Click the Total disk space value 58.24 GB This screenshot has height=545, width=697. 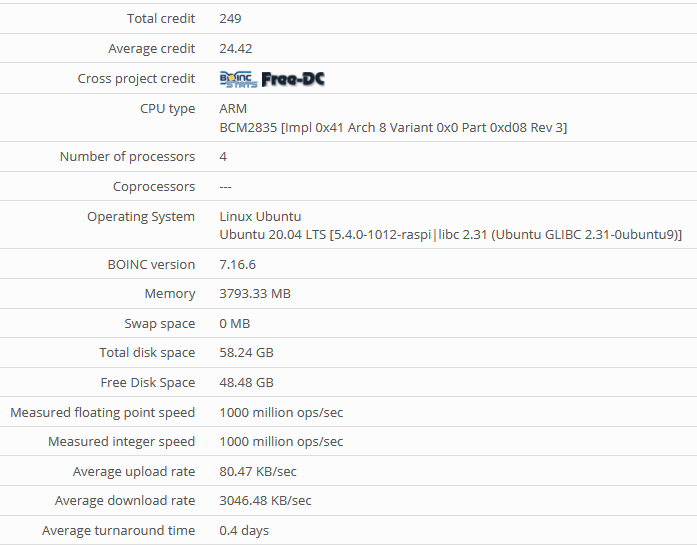[246, 353]
